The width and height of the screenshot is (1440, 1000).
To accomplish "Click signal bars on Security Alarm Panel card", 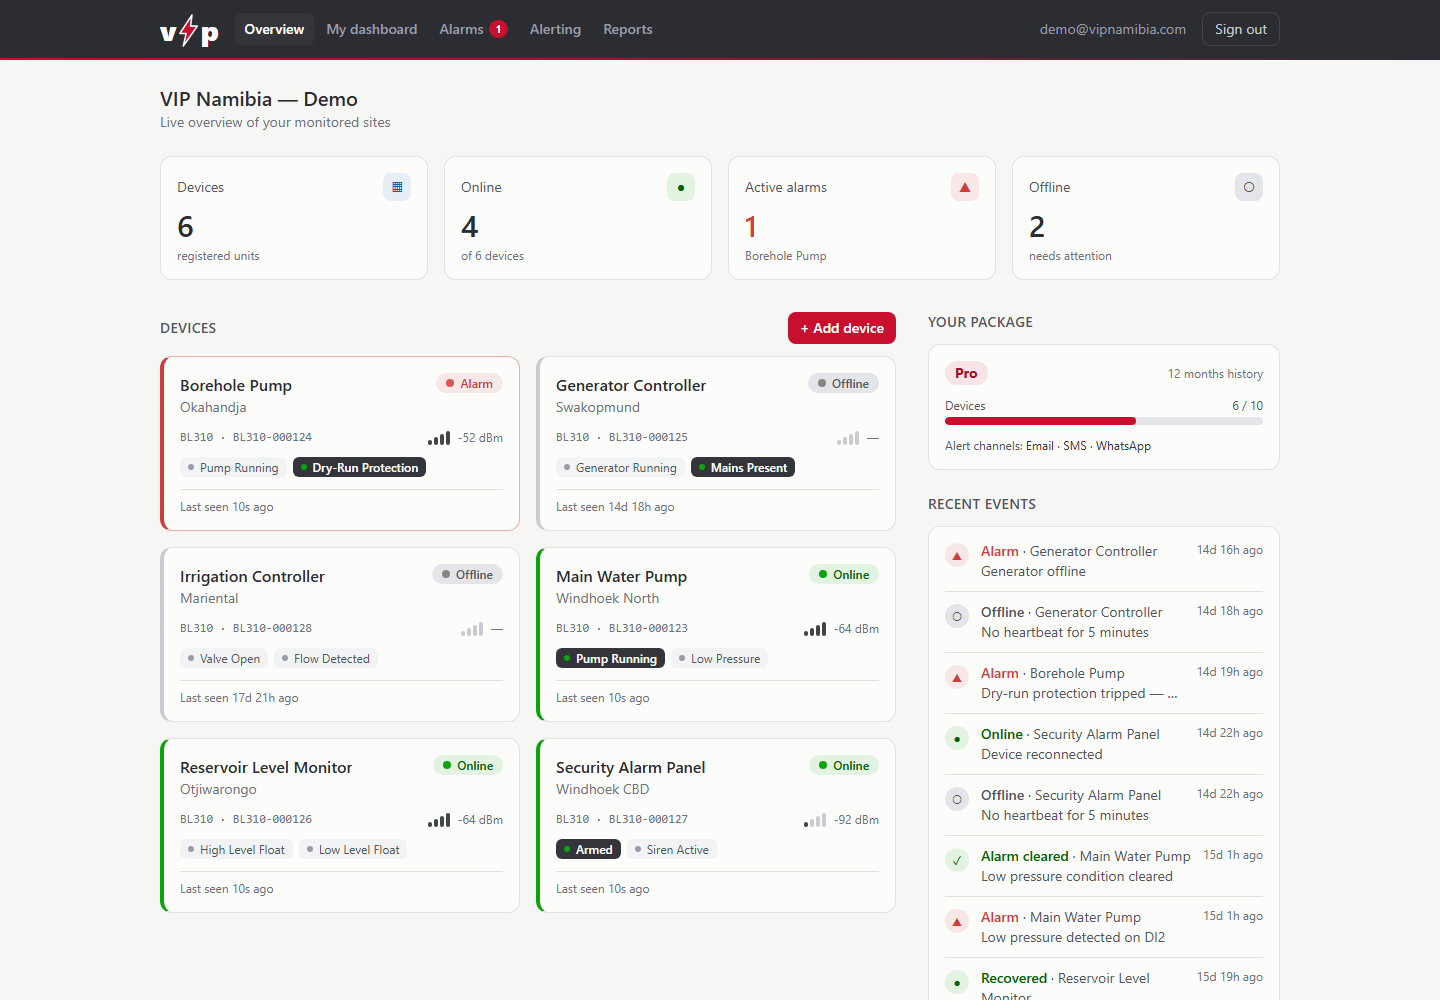I will coord(815,820).
